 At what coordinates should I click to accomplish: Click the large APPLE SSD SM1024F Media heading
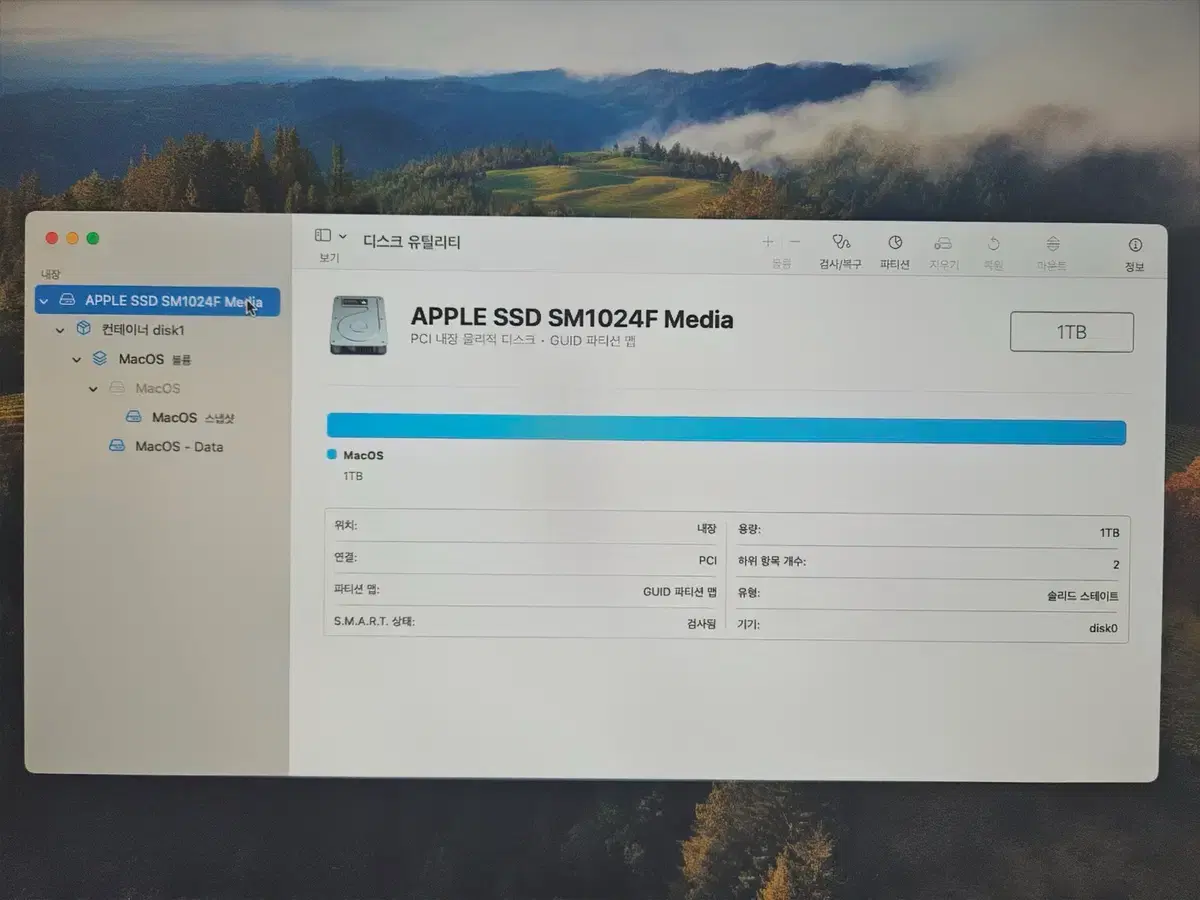coord(572,319)
